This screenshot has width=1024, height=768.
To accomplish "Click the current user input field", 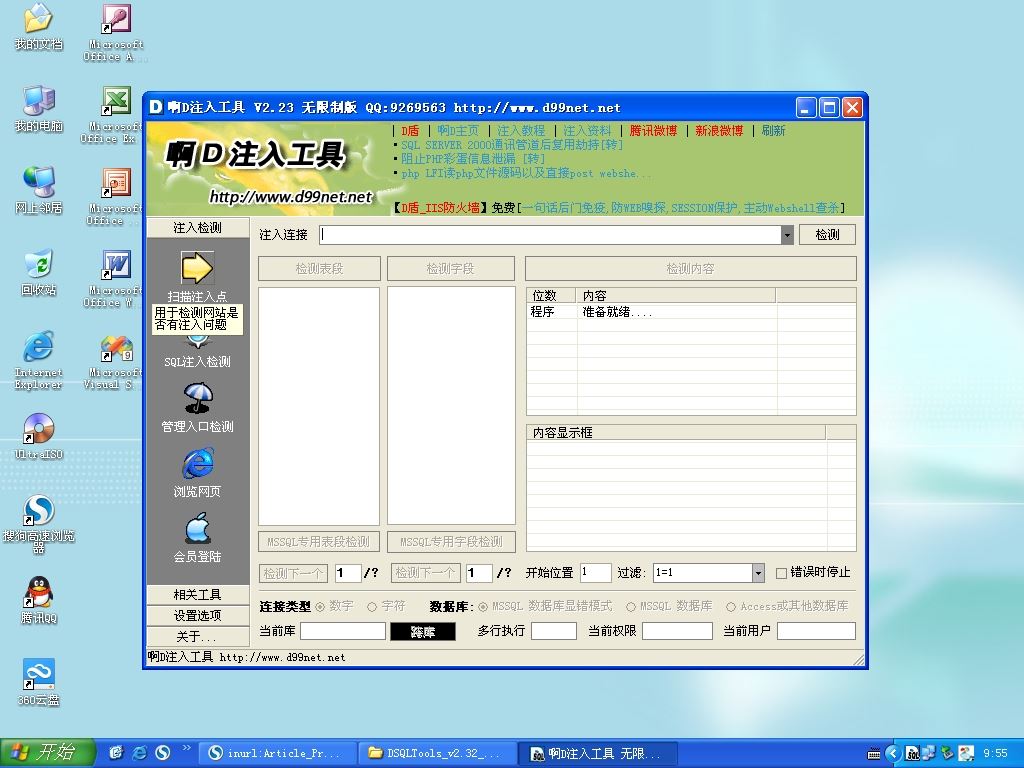I will [x=816, y=631].
